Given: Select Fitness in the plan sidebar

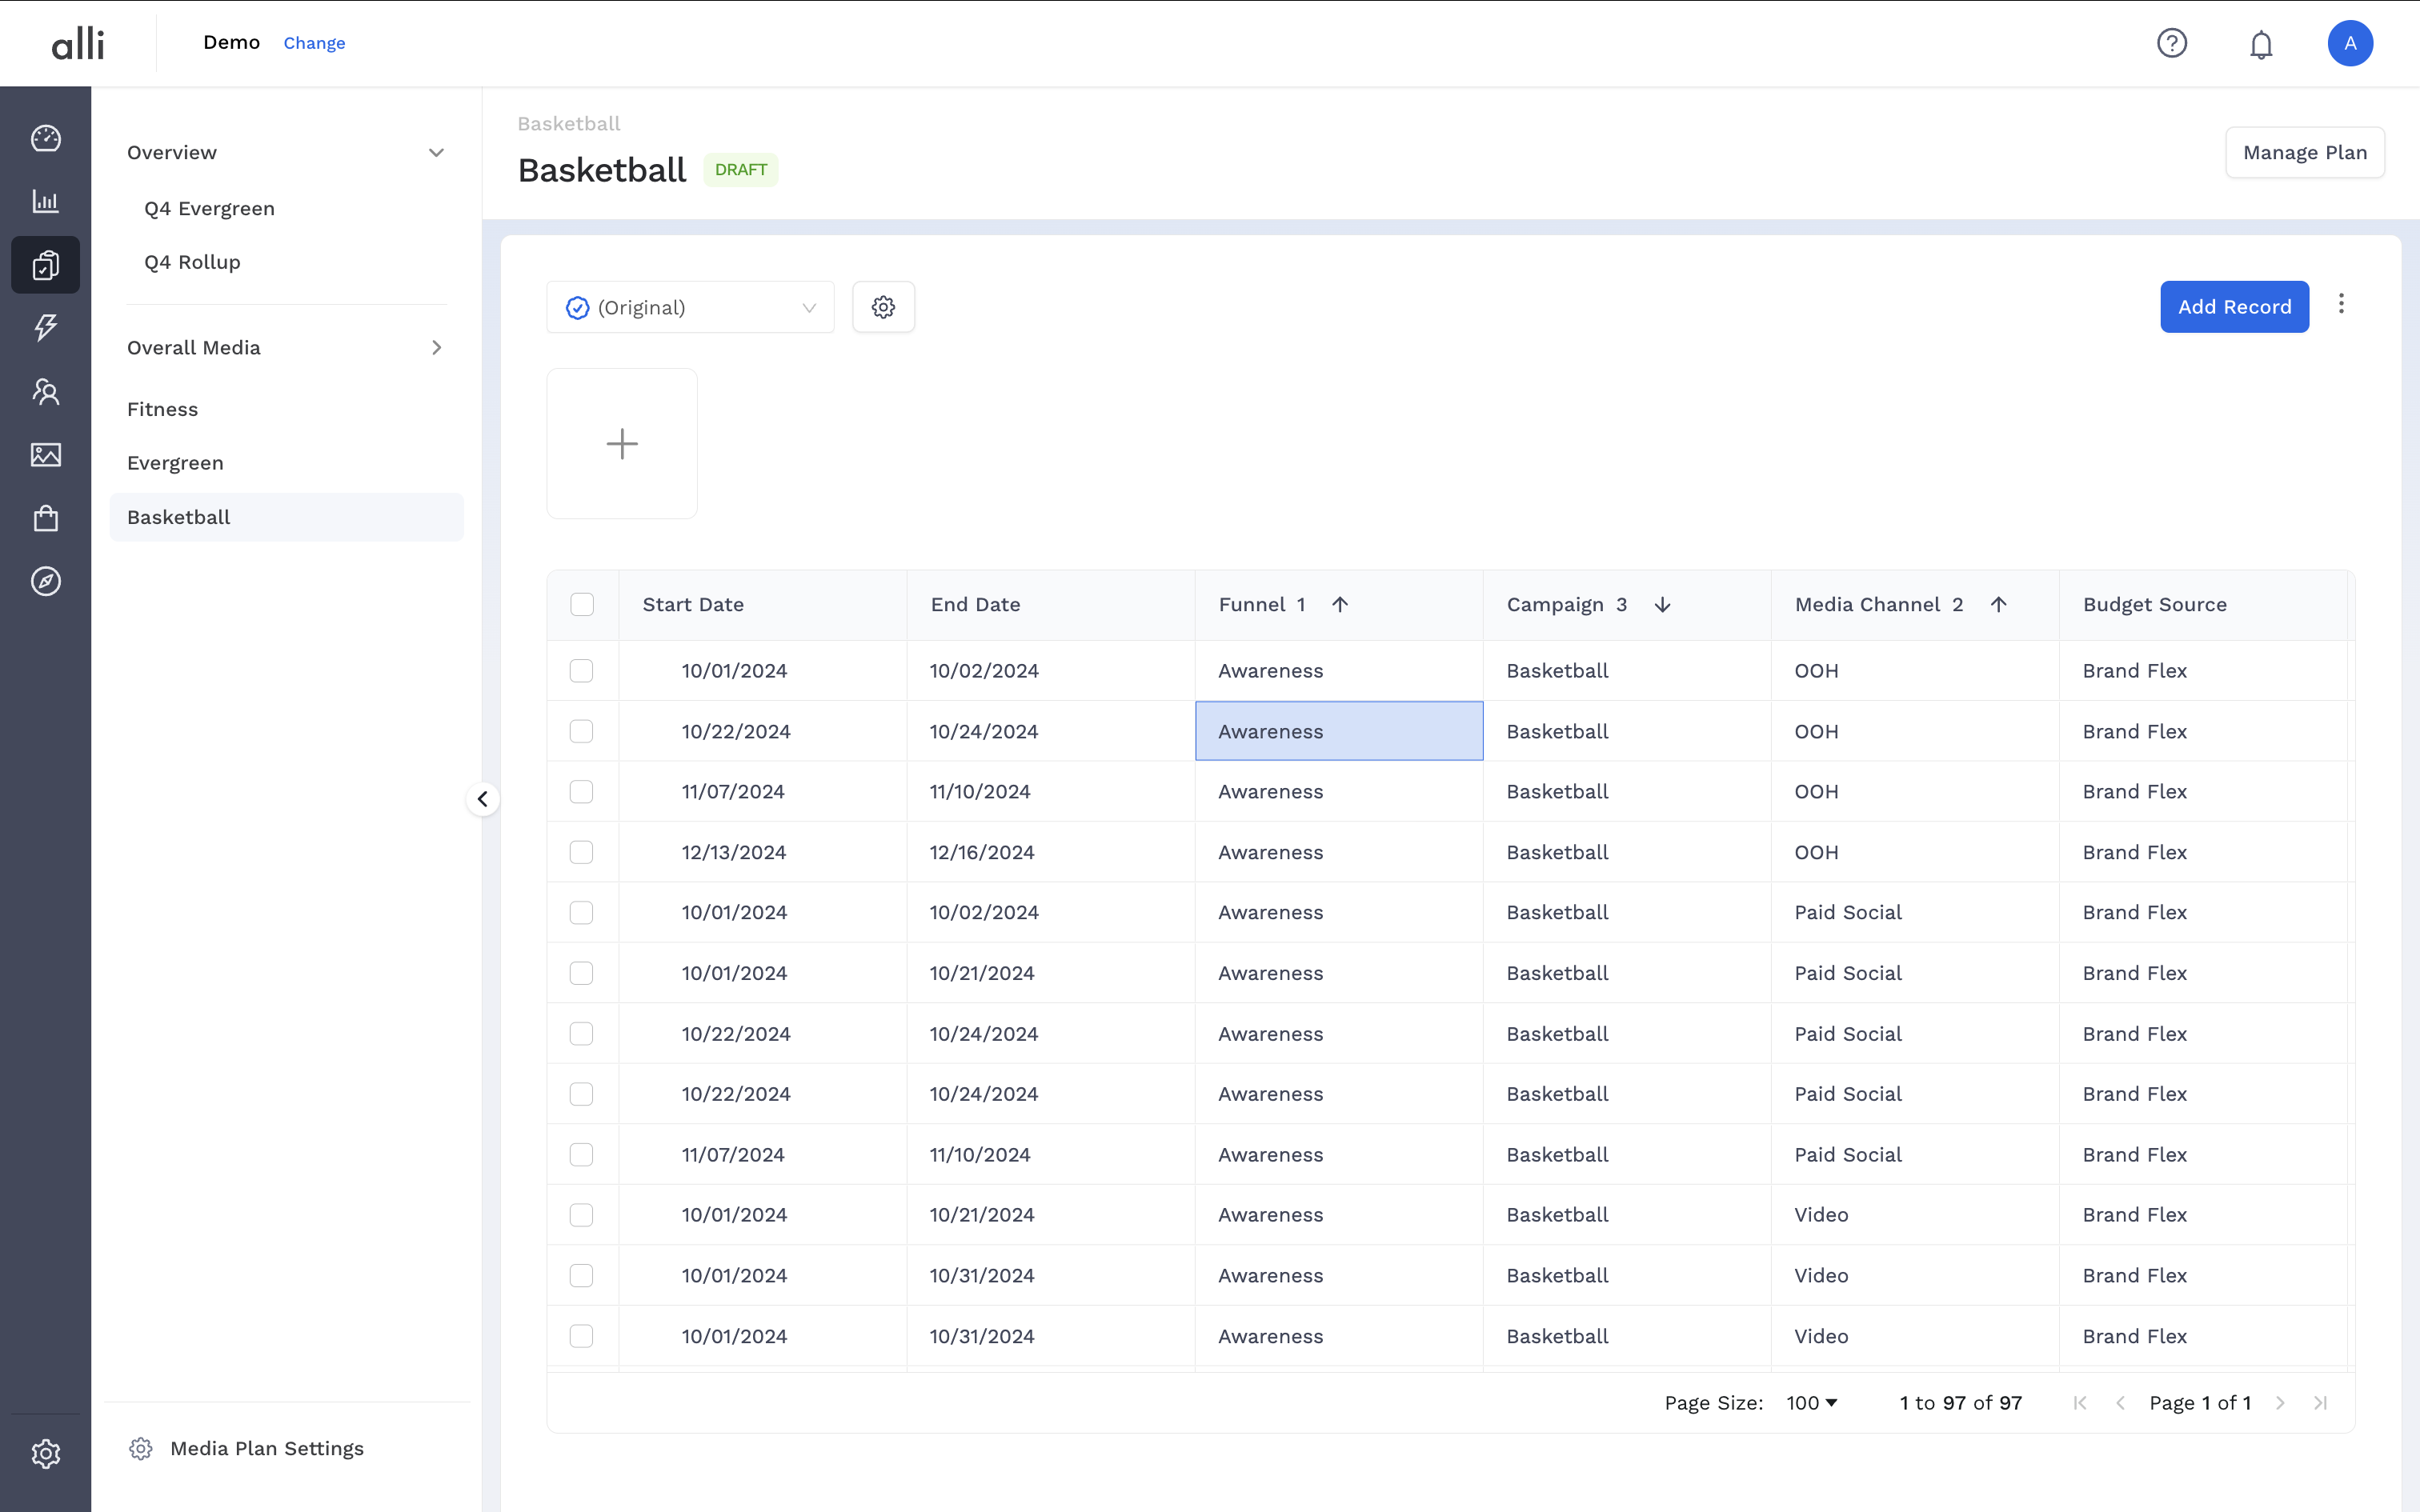Looking at the screenshot, I should tap(163, 409).
